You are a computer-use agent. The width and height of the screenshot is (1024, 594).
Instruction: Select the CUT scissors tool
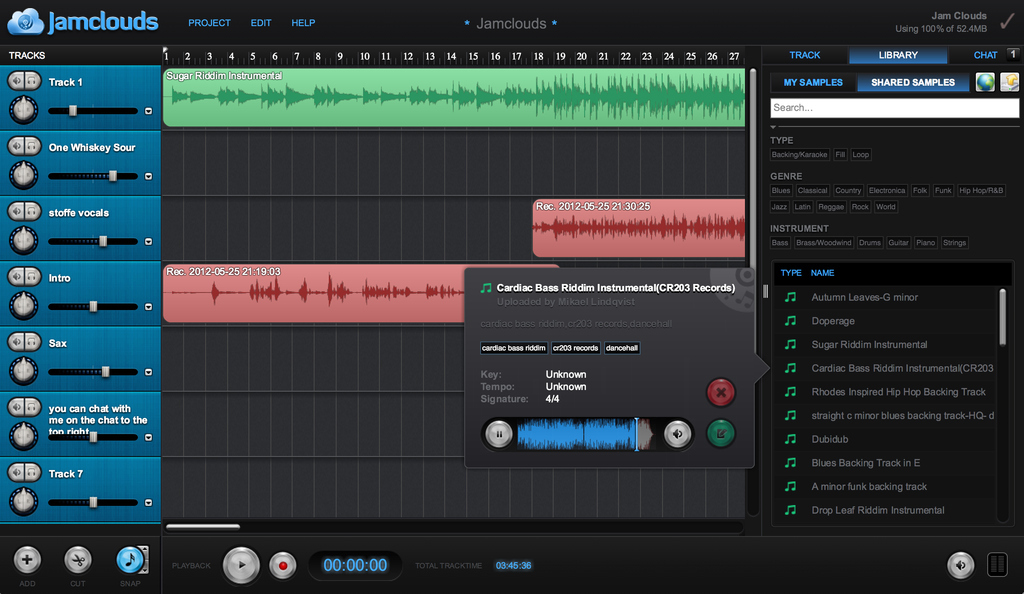(78, 559)
